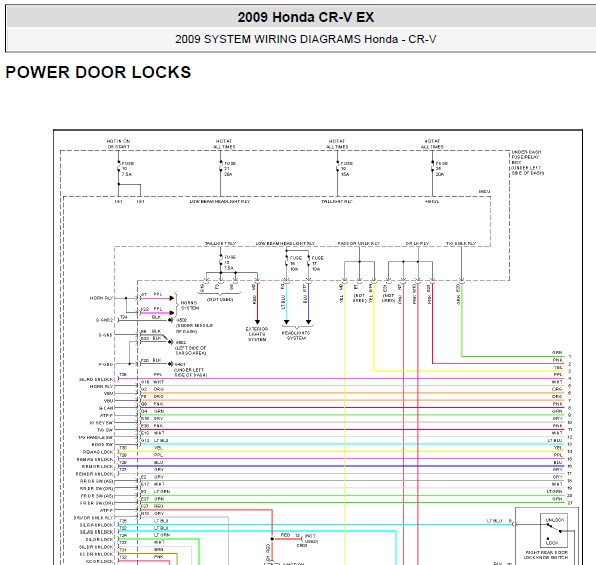Click the 'PASS DR UNLK RLY' label
Screen dimensions: 596x565
point(359,243)
